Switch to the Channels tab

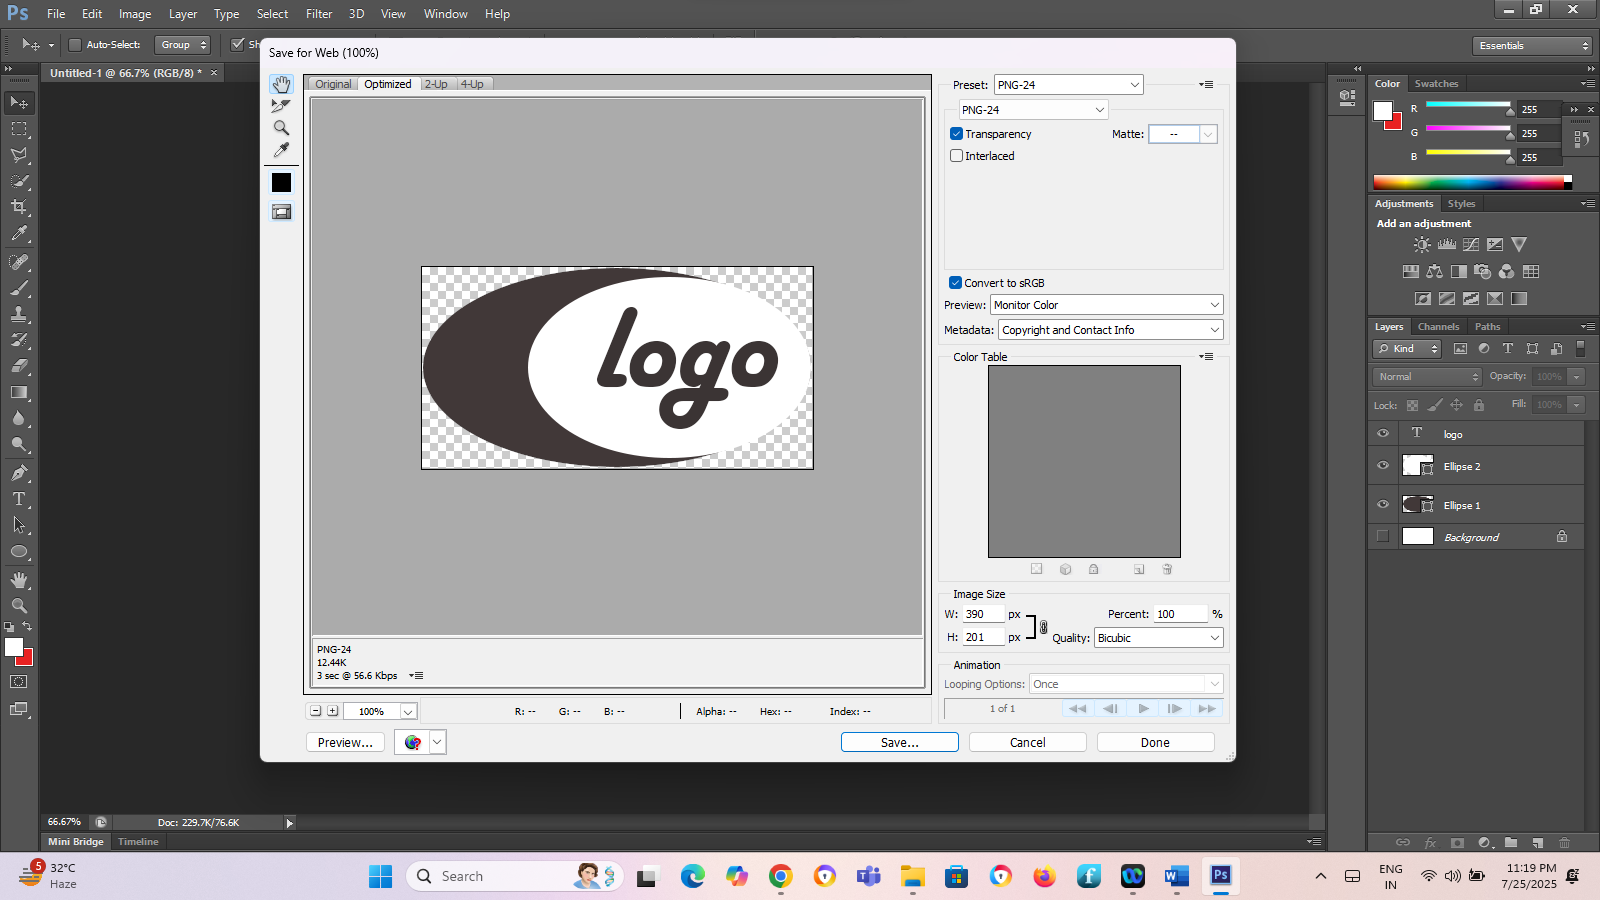coord(1438,327)
